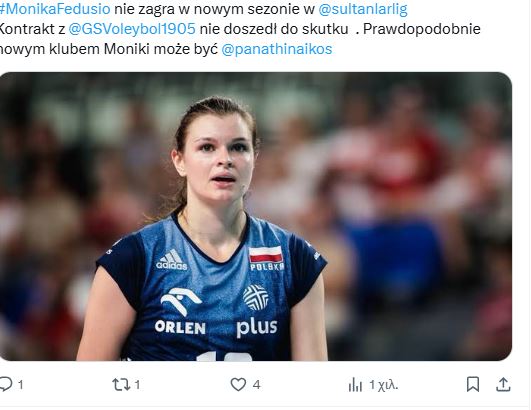531x410 pixels.
Task: Open the volleyball player photo
Action: tap(255, 216)
